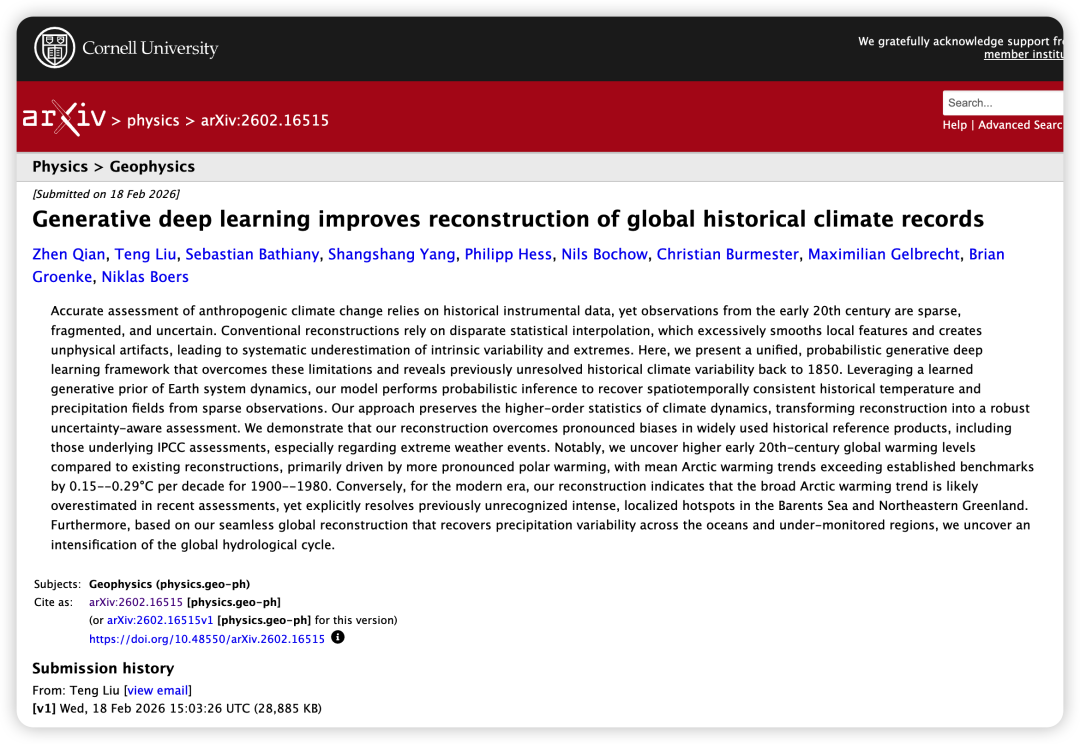Open the arXiv:2602.16515 breadcrumb link
The width and height of the screenshot is (1080, 744).
265,120
